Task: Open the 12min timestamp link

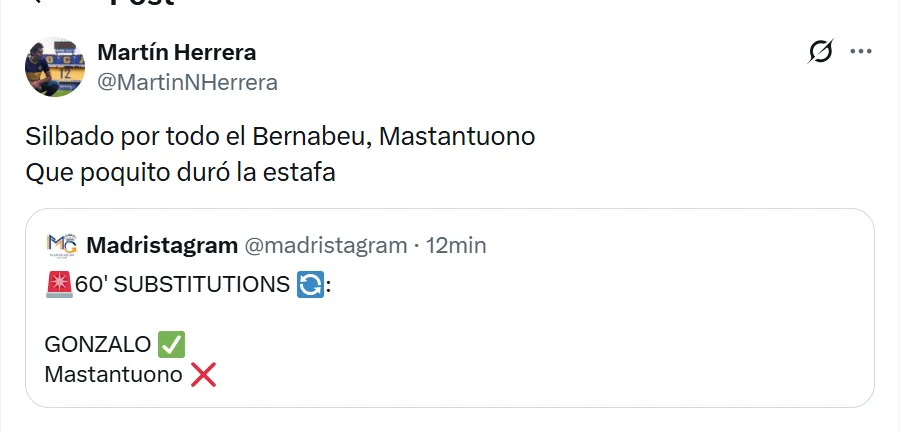Action: [x=456, y=245]
